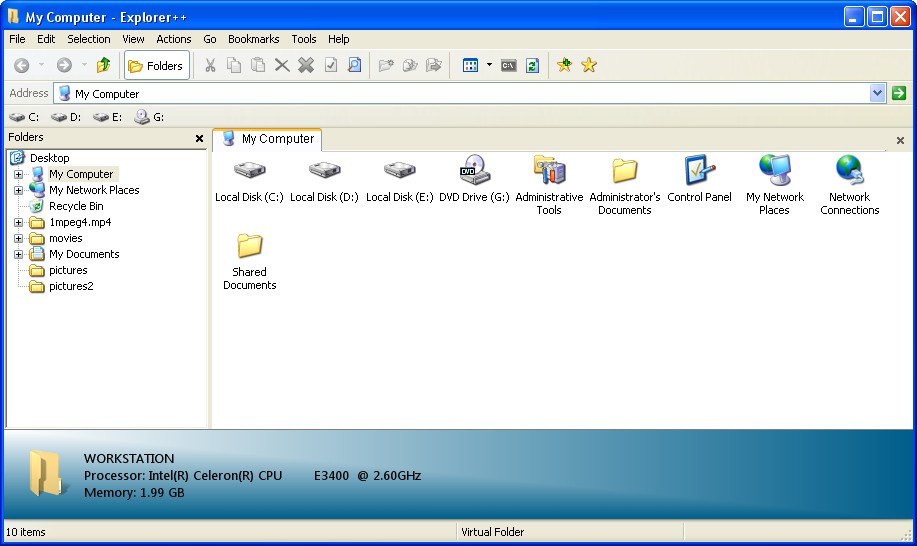This screenshot has height=546, width=917.
Task: Expand the movies tree node
Action: pos(19,238)
